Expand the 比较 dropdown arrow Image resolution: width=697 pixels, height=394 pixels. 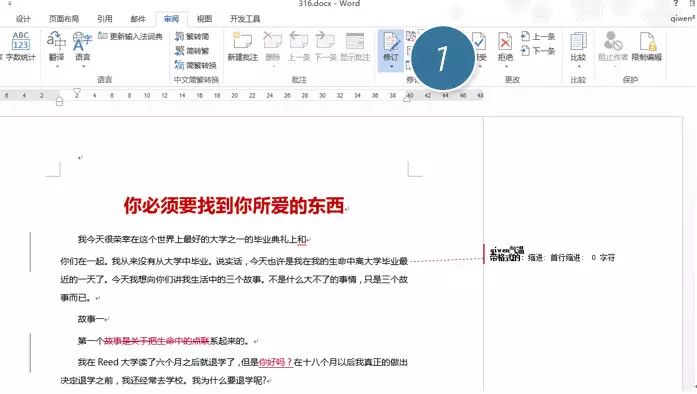pos(578,67)
